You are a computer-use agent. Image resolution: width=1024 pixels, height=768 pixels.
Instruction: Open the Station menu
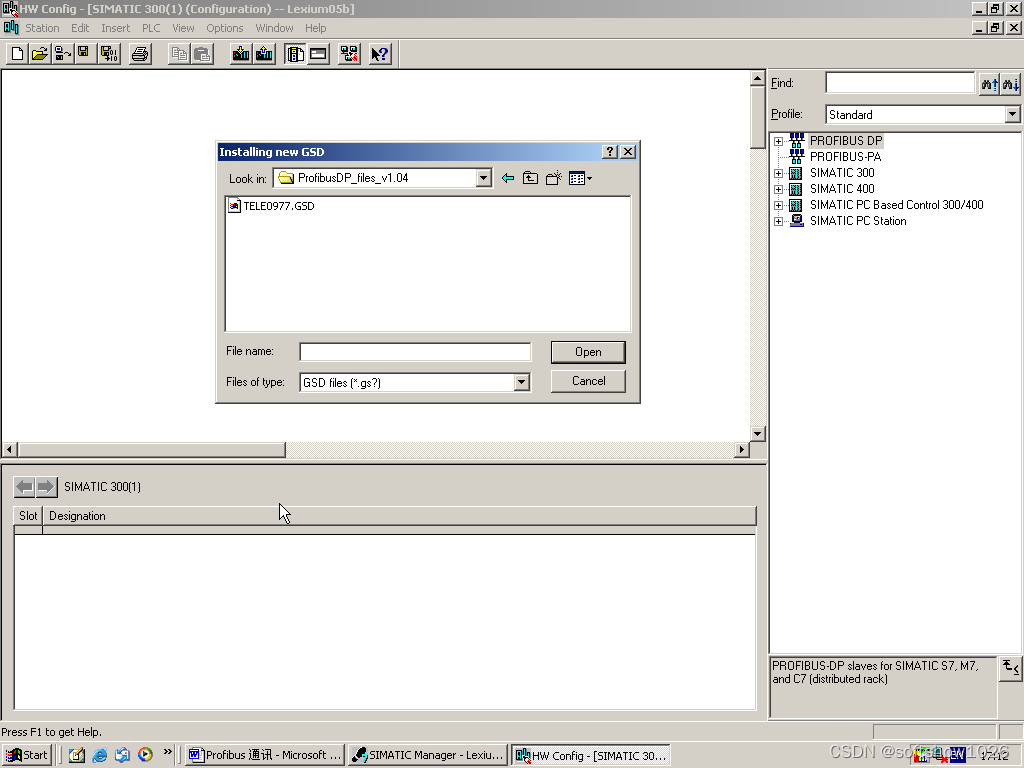[x=42, y=28]
